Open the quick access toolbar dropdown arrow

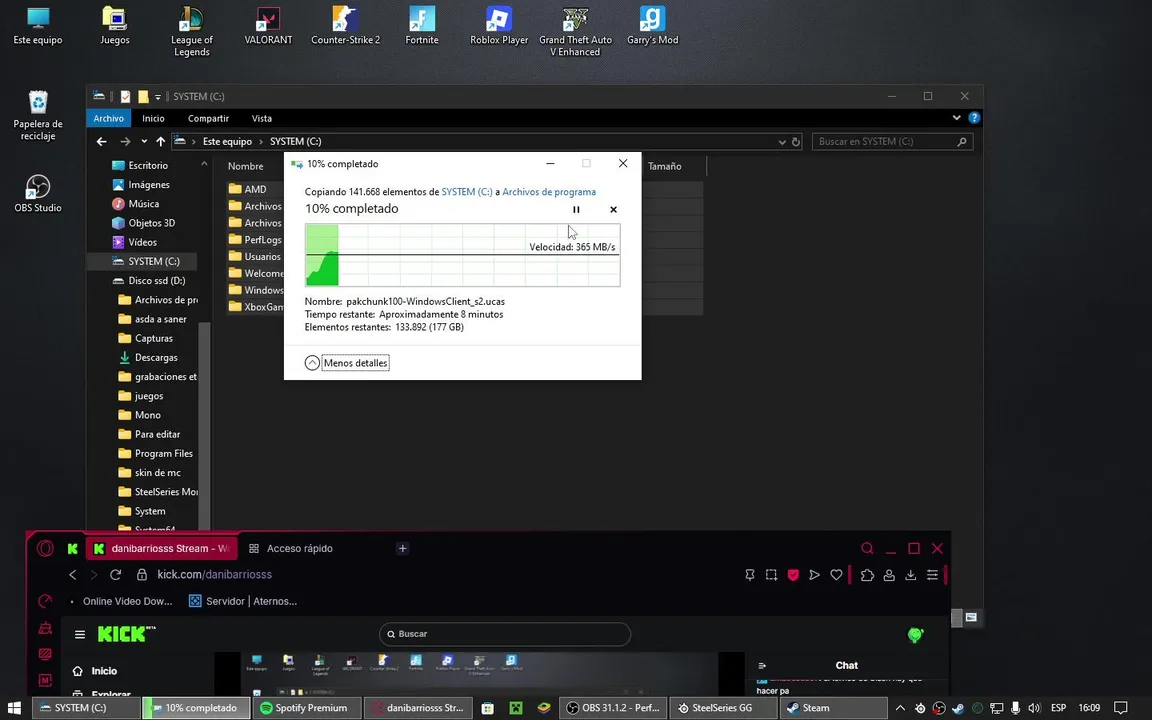click(x=157, y=97)
